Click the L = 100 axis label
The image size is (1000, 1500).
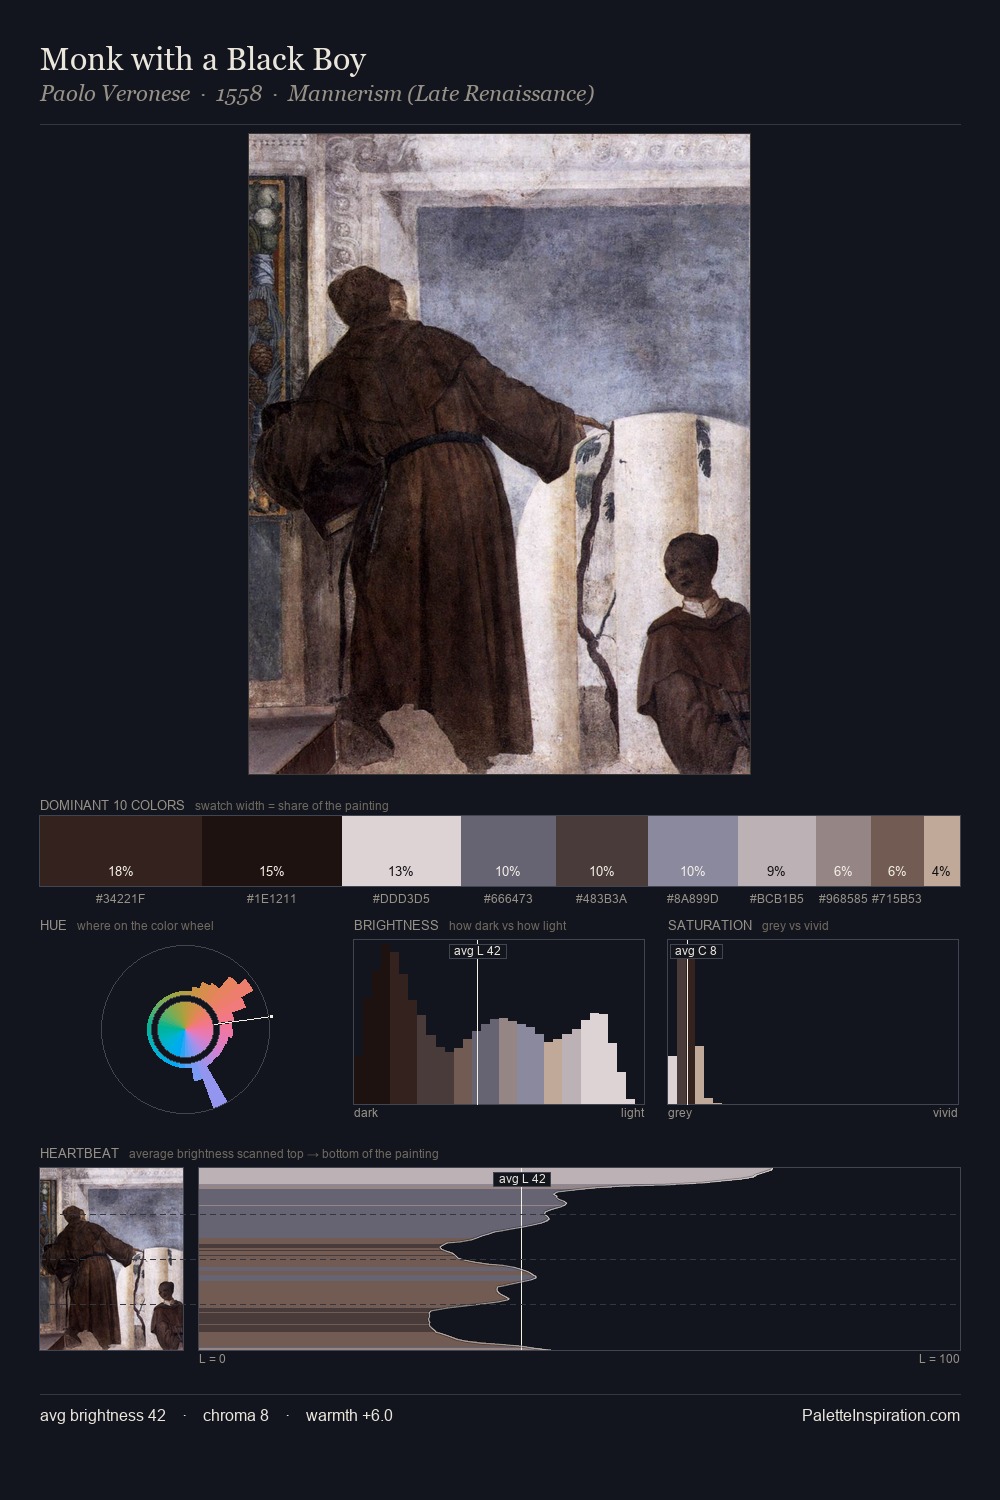(x=939, y=1359)
